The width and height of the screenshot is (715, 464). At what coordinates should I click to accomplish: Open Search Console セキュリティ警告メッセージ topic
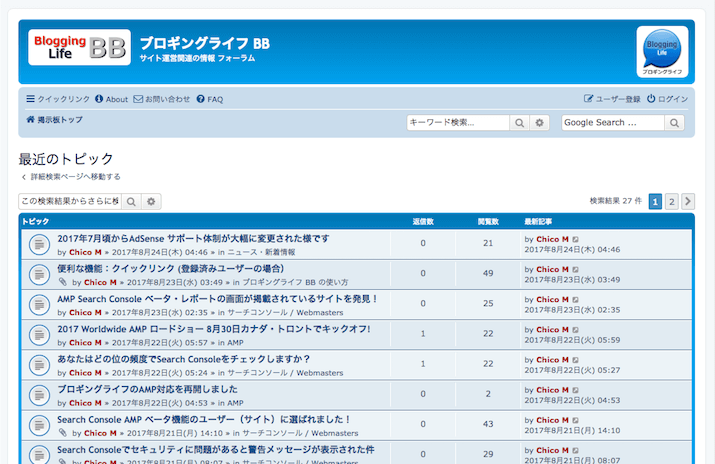coord(216,449)
